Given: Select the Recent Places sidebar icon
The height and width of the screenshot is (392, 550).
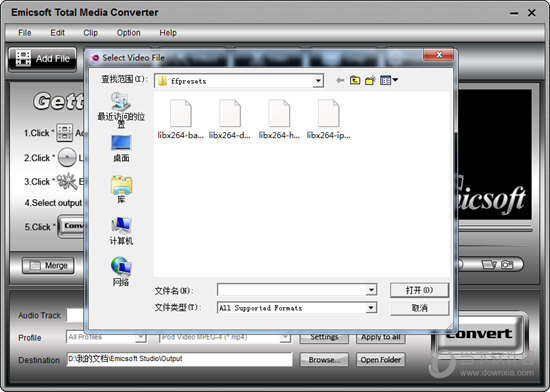Looking at the screenshot, I should (x=121, y=110).
